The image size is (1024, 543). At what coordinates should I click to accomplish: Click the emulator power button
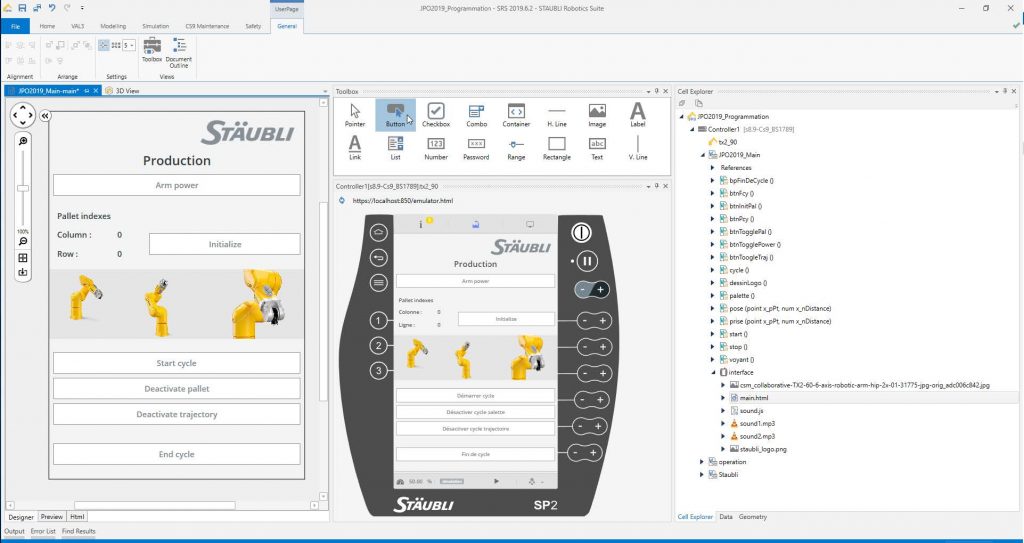(581, 232)
